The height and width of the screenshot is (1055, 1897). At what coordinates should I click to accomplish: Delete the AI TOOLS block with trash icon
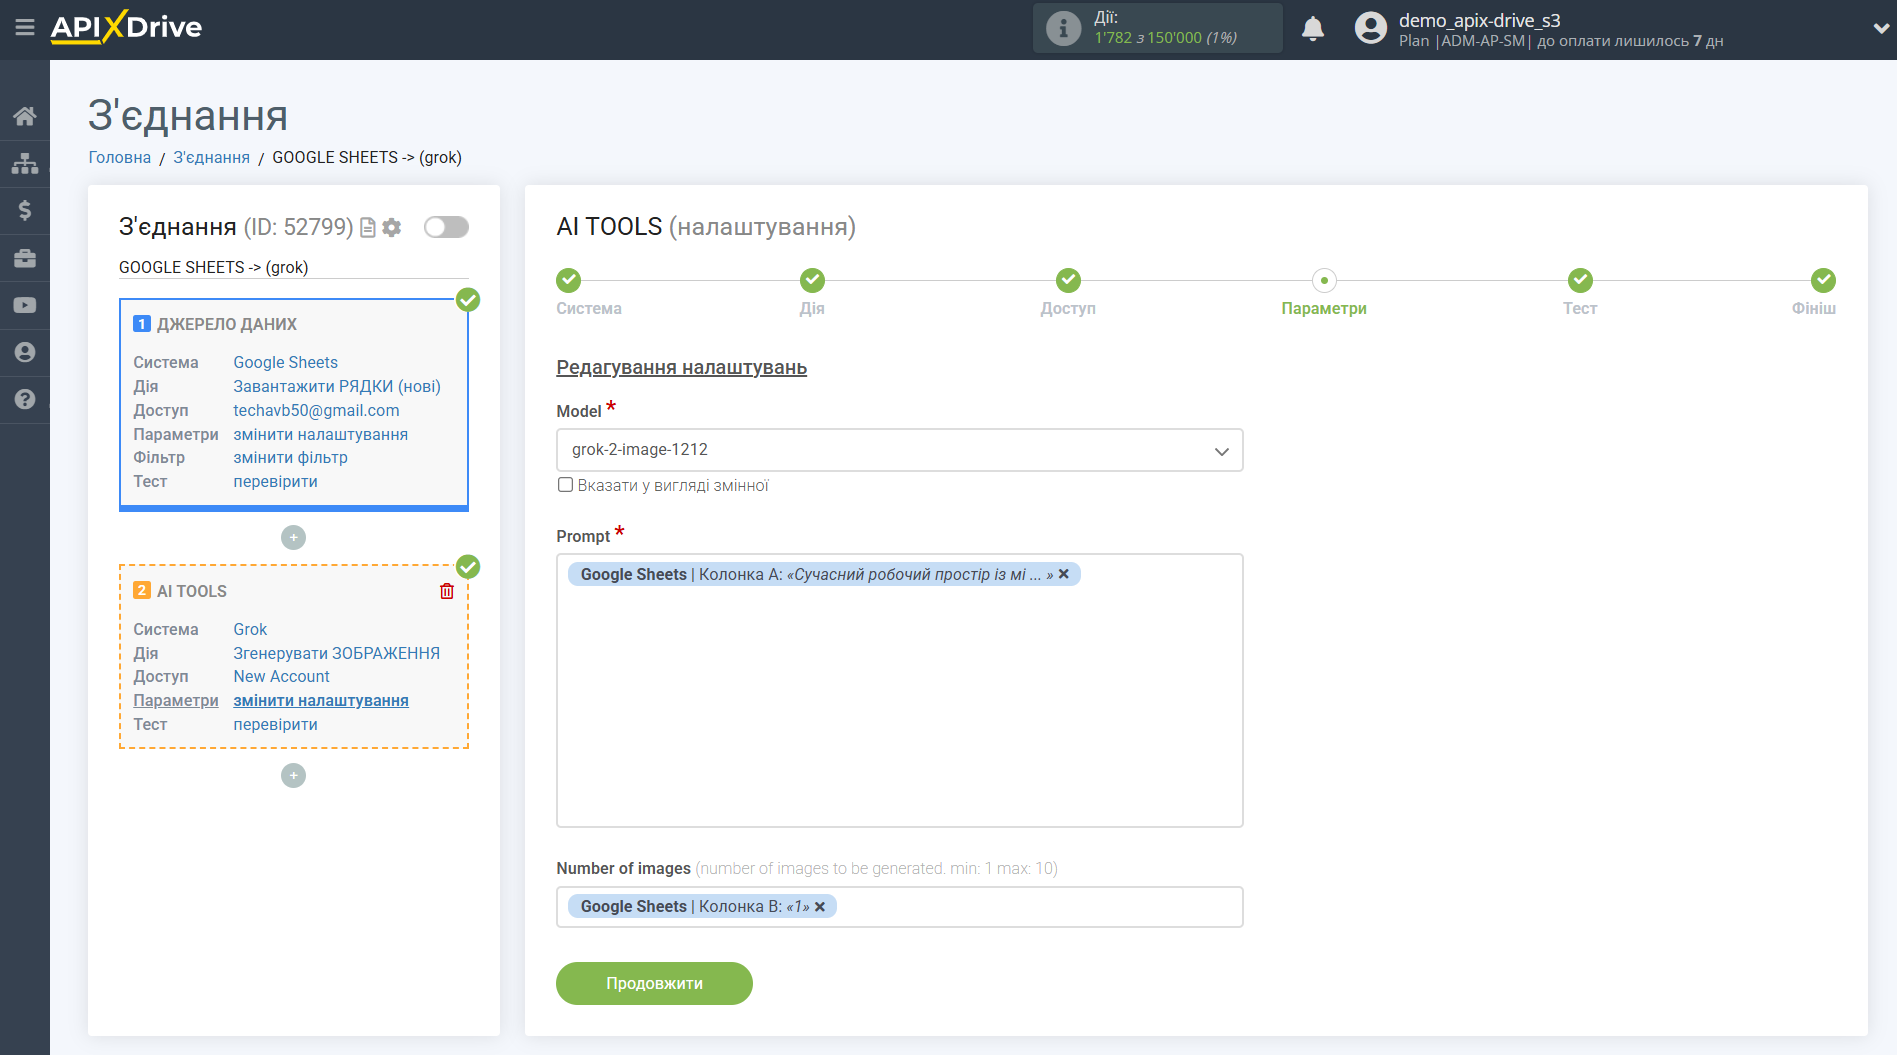point(447,591)
